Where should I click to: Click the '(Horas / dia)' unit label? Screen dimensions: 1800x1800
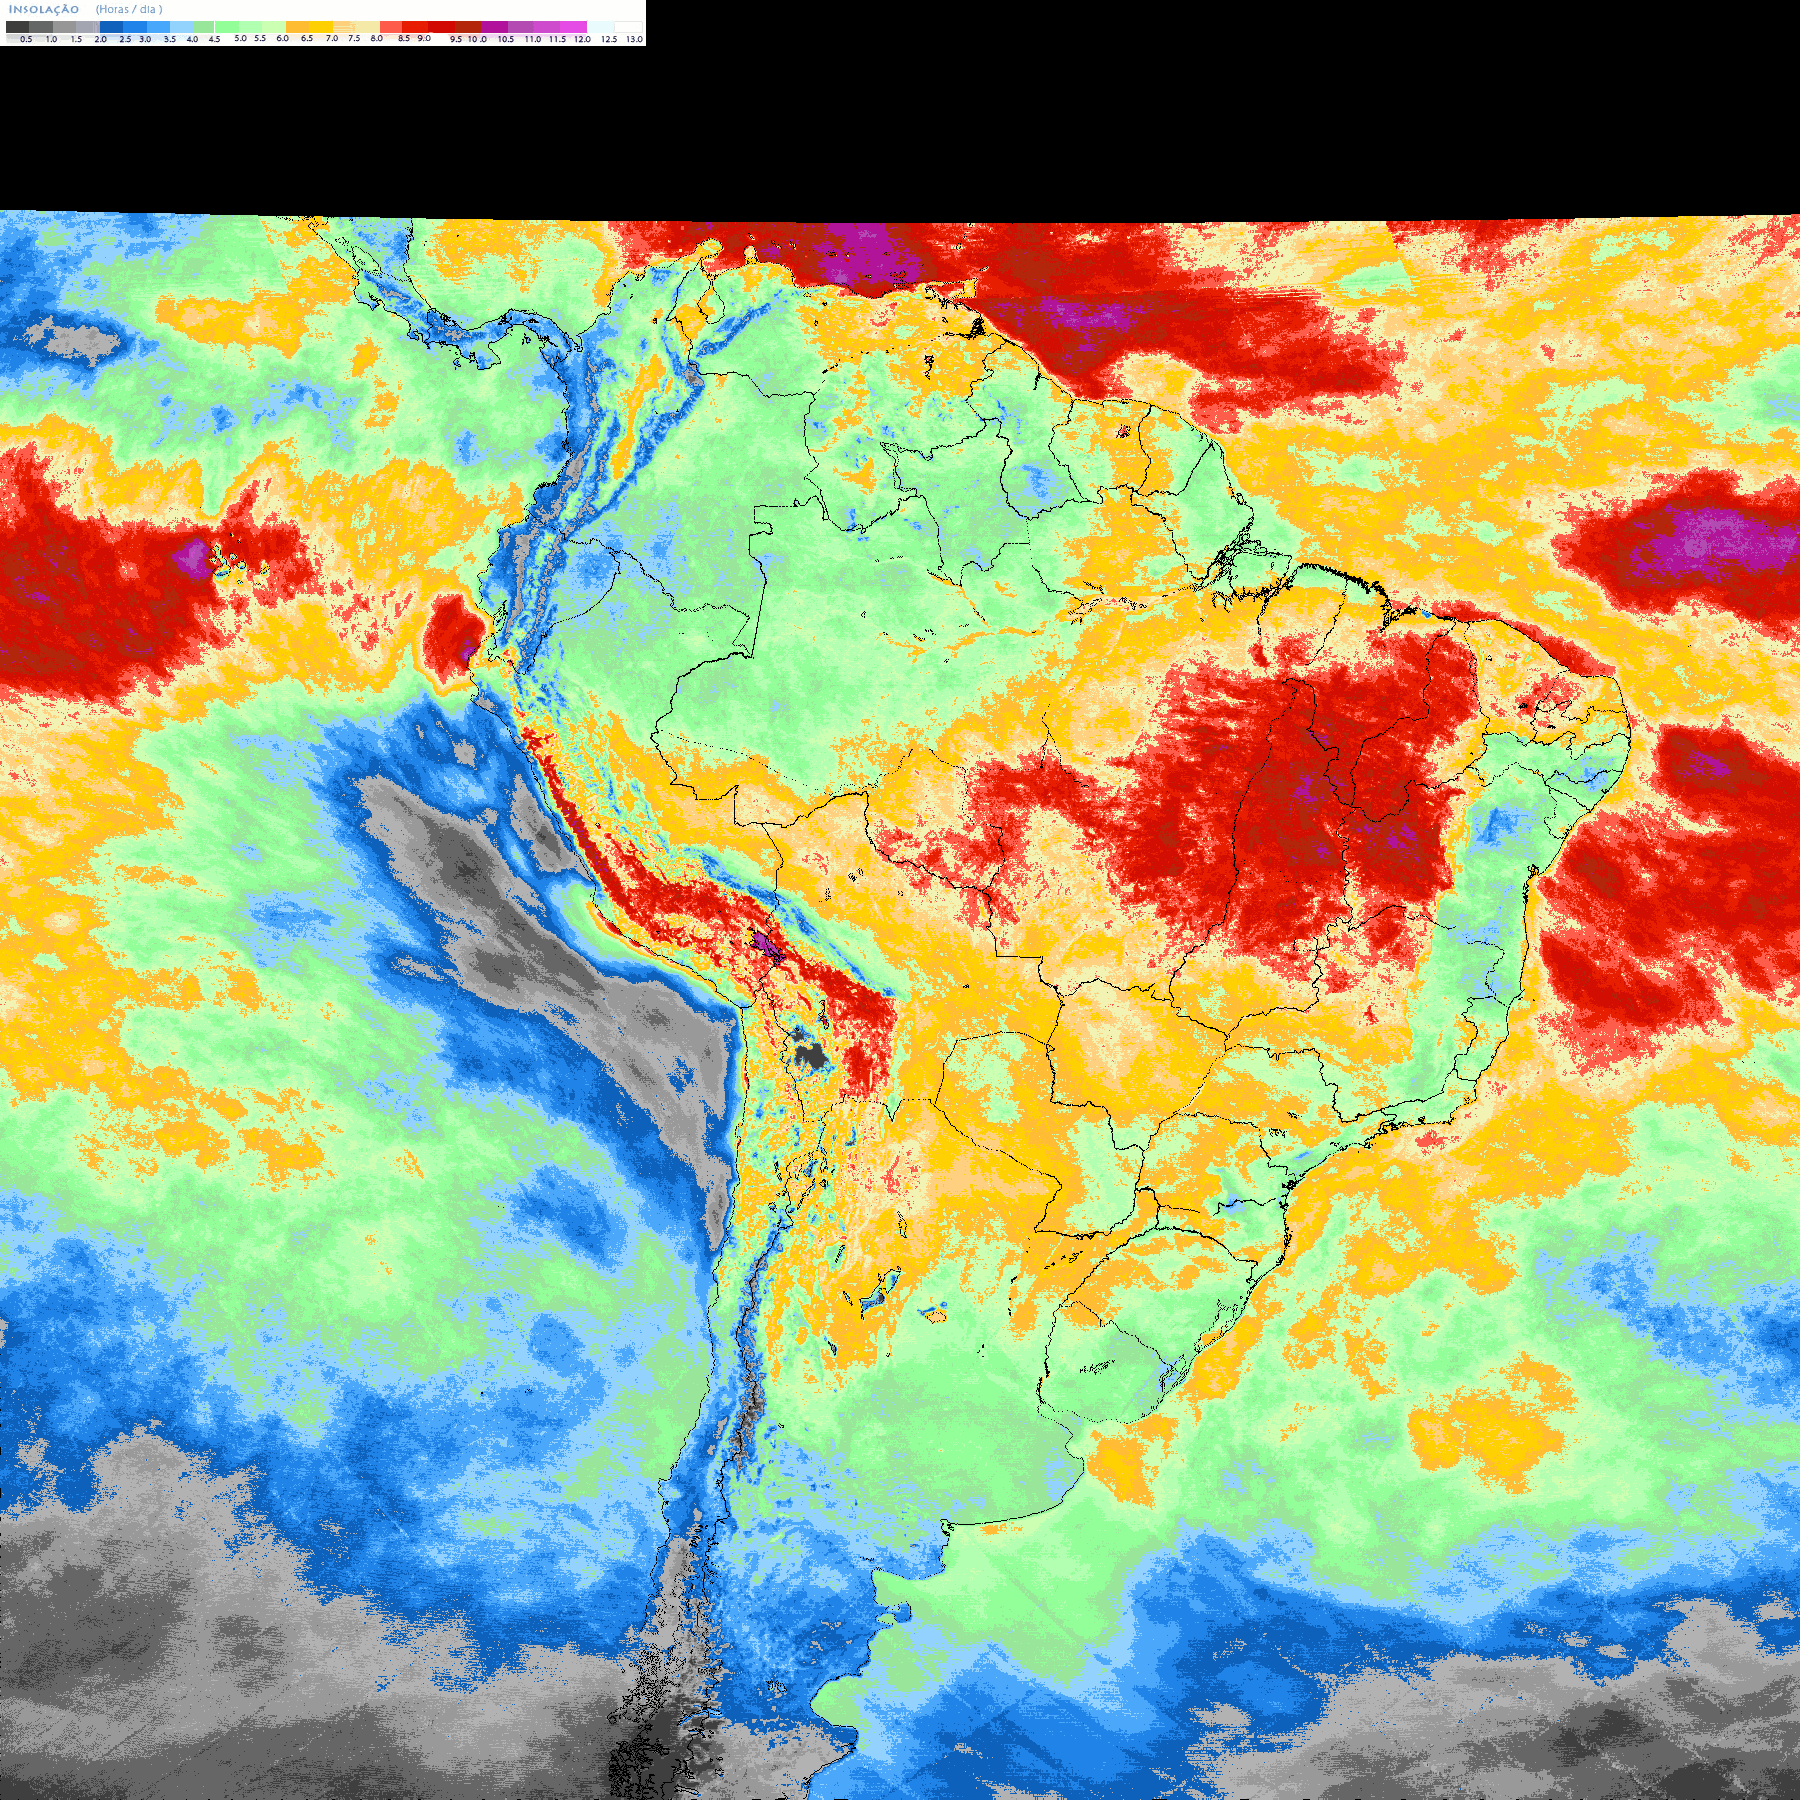pos(129,9)
